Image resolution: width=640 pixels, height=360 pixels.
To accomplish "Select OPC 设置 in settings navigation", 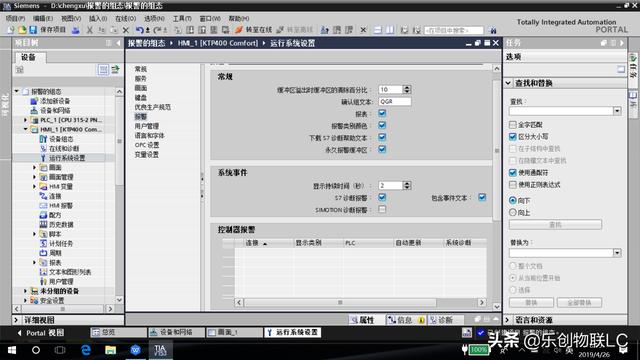I will tap(147, 145).
